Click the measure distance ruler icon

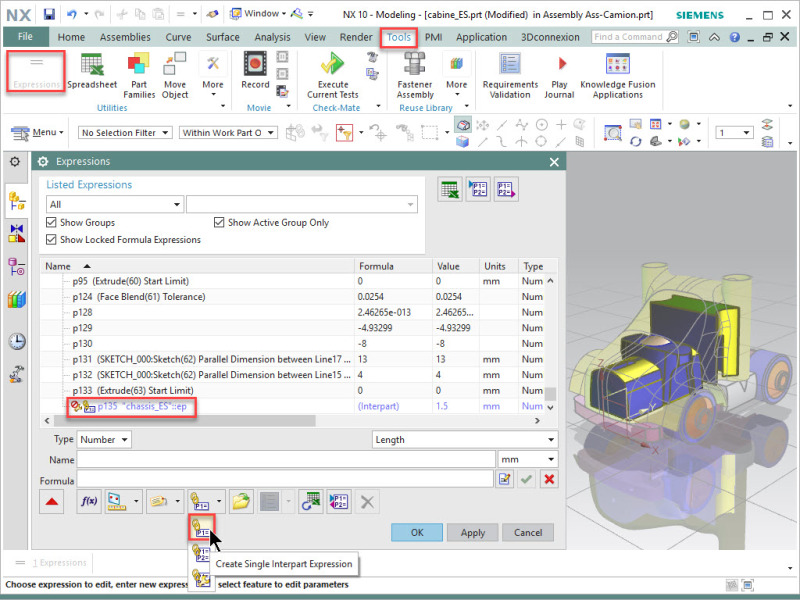click(116, 502)
